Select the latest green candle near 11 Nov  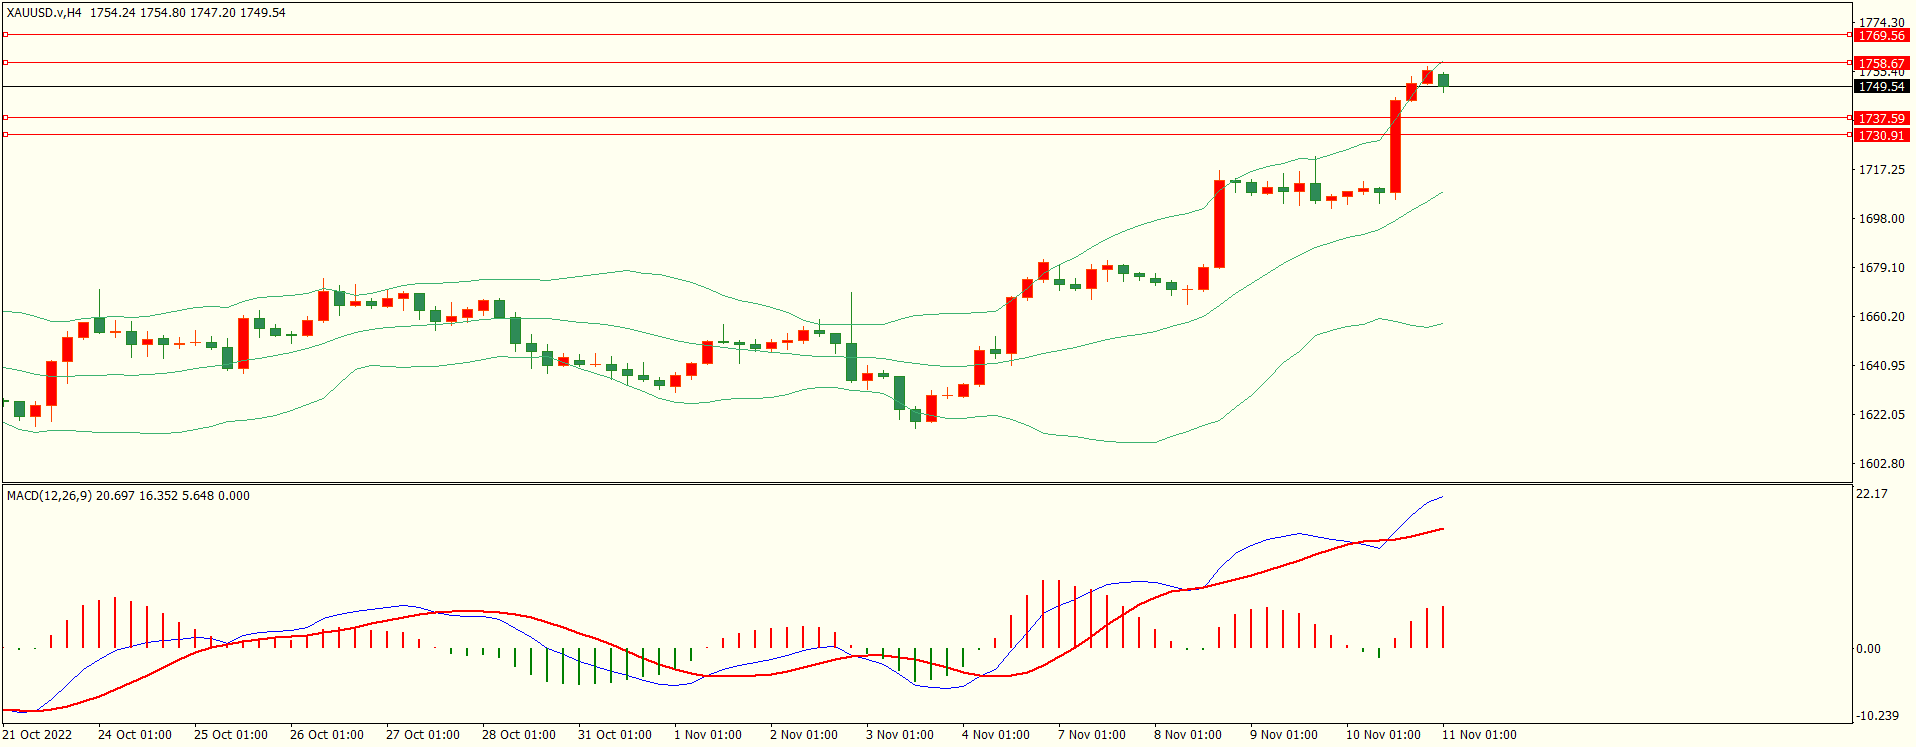tap(1443, 80)
